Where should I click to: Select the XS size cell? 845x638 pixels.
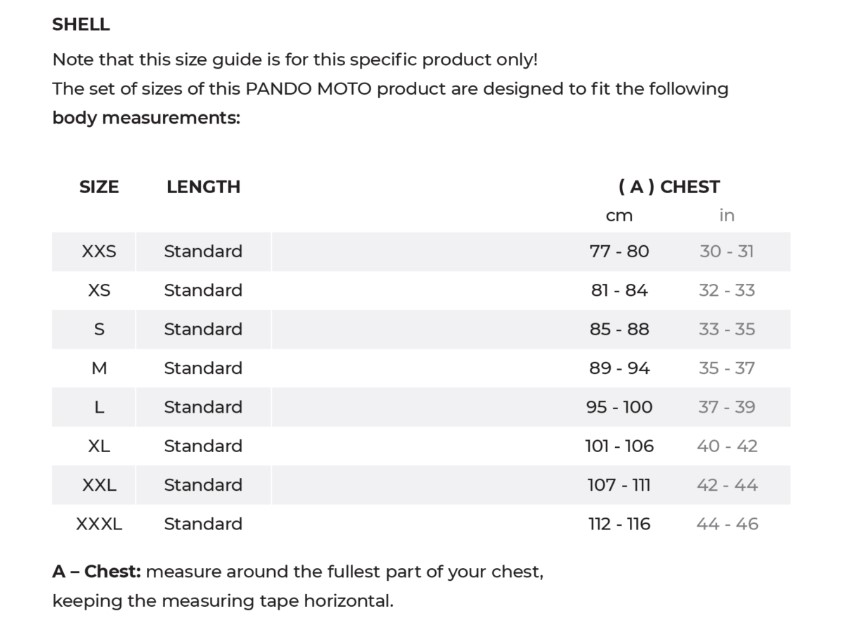click(x=99, y=290)
